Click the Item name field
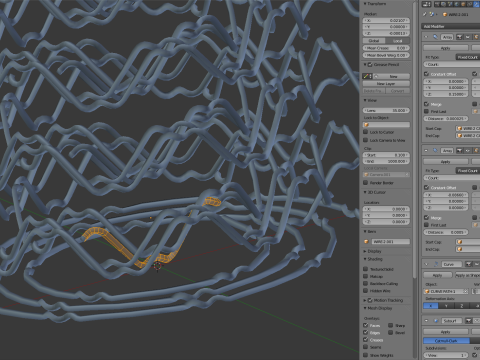This screenshot has width=480, height=360. tap(390, 241)
